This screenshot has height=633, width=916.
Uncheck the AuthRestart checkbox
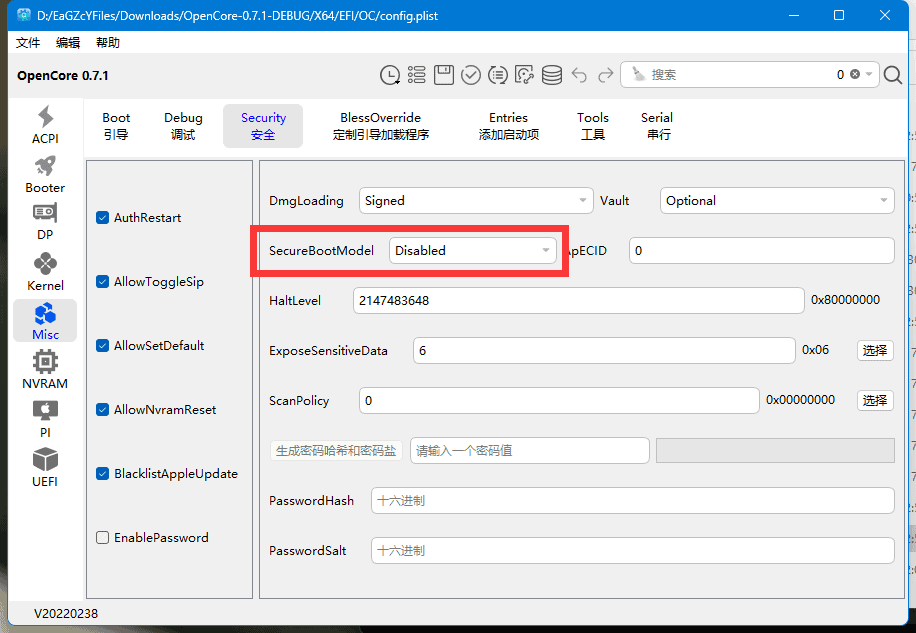(103, 218)
